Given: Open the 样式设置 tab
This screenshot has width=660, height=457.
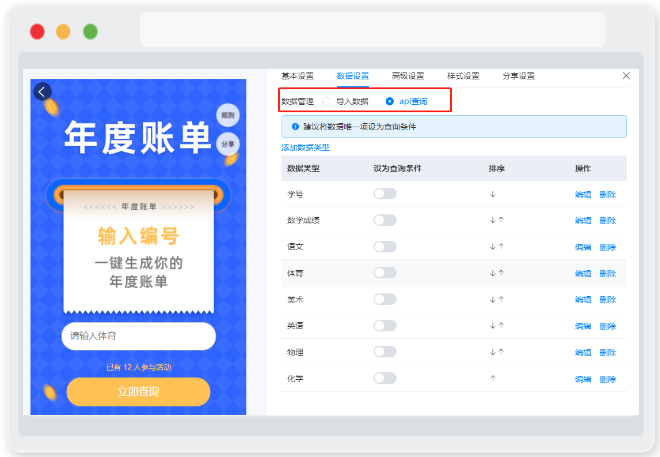Looking at the screenshot, I should [463, 76].
